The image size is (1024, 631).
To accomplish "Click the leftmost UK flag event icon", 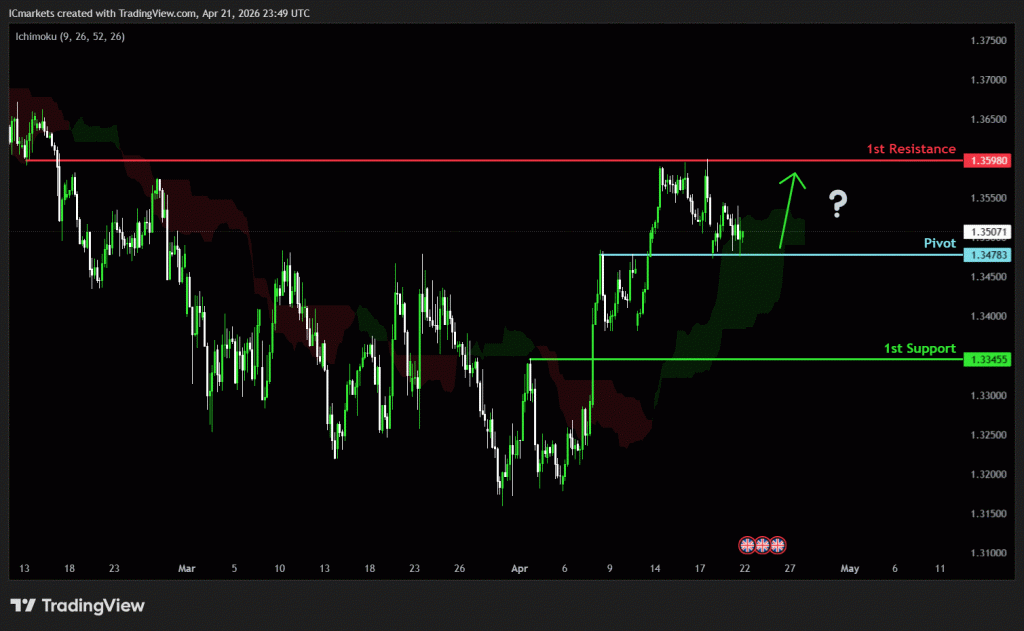I will (x=746, y=545).
